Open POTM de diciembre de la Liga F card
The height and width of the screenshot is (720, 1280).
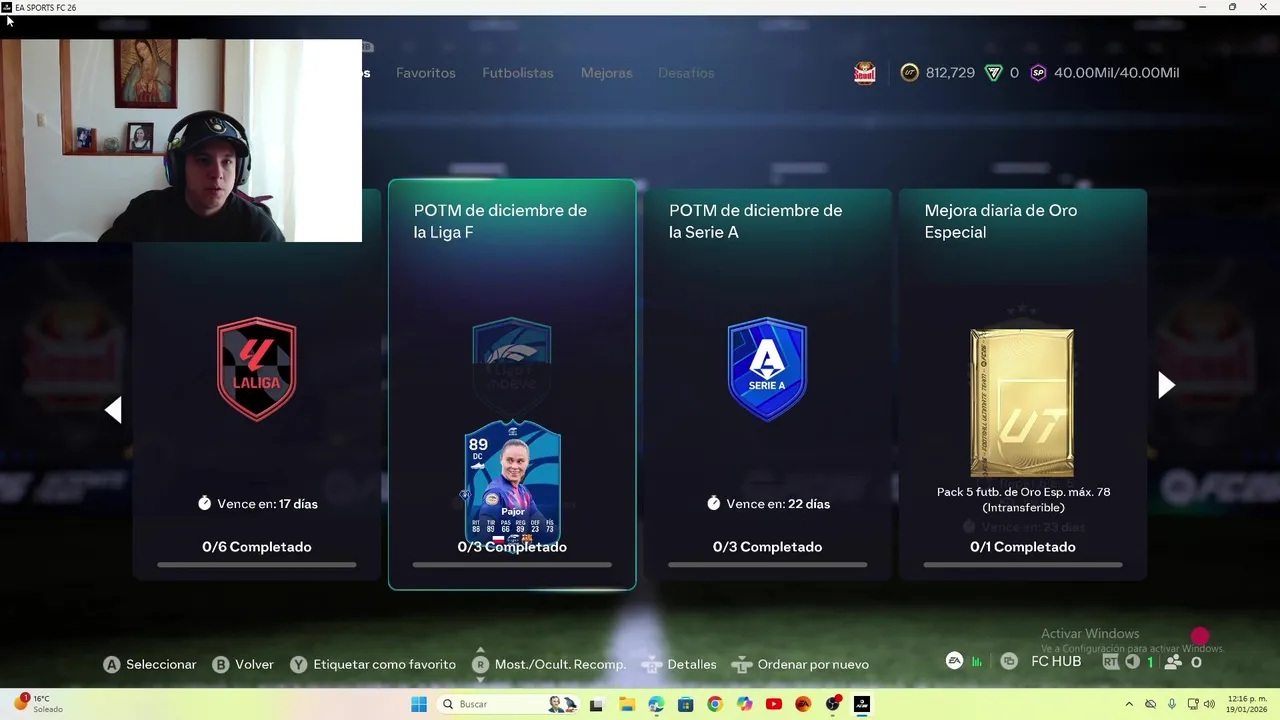(512, 385)
